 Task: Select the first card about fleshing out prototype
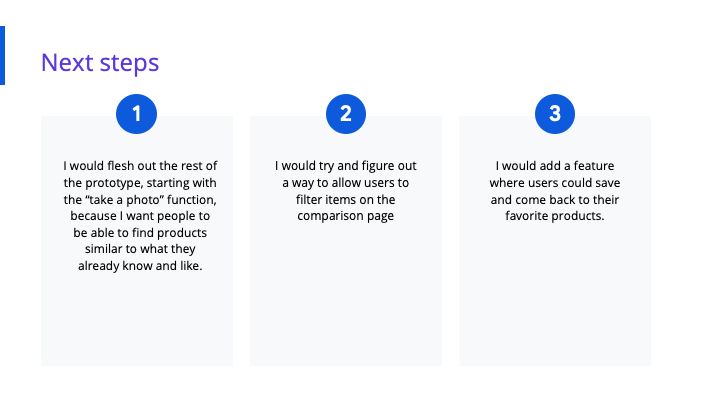(137, 241)
